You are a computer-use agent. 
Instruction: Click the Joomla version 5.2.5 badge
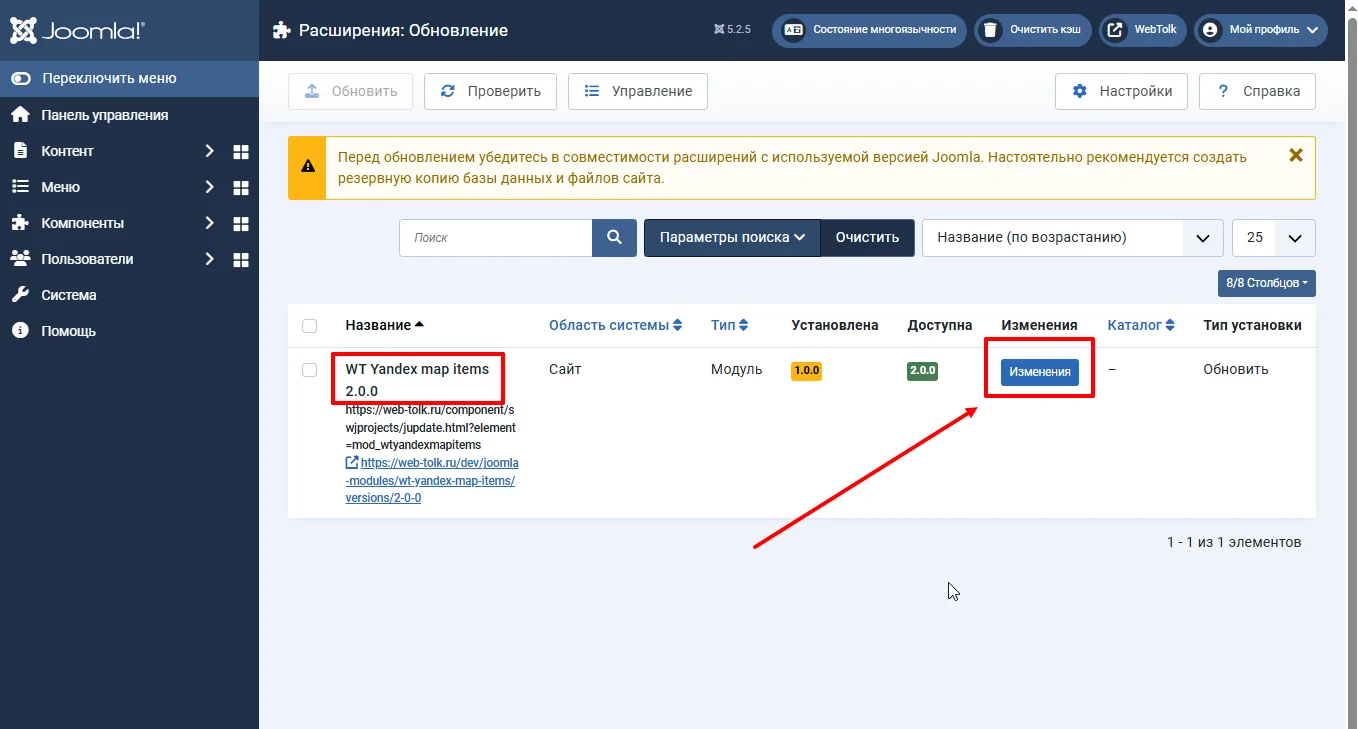click(x=732, y=30)
